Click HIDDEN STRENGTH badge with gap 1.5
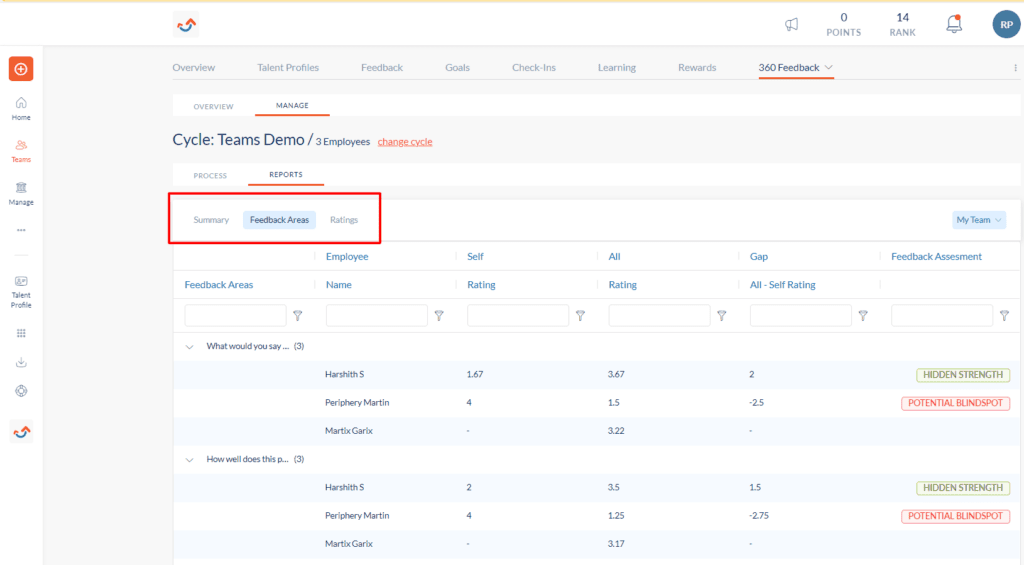 963,488
